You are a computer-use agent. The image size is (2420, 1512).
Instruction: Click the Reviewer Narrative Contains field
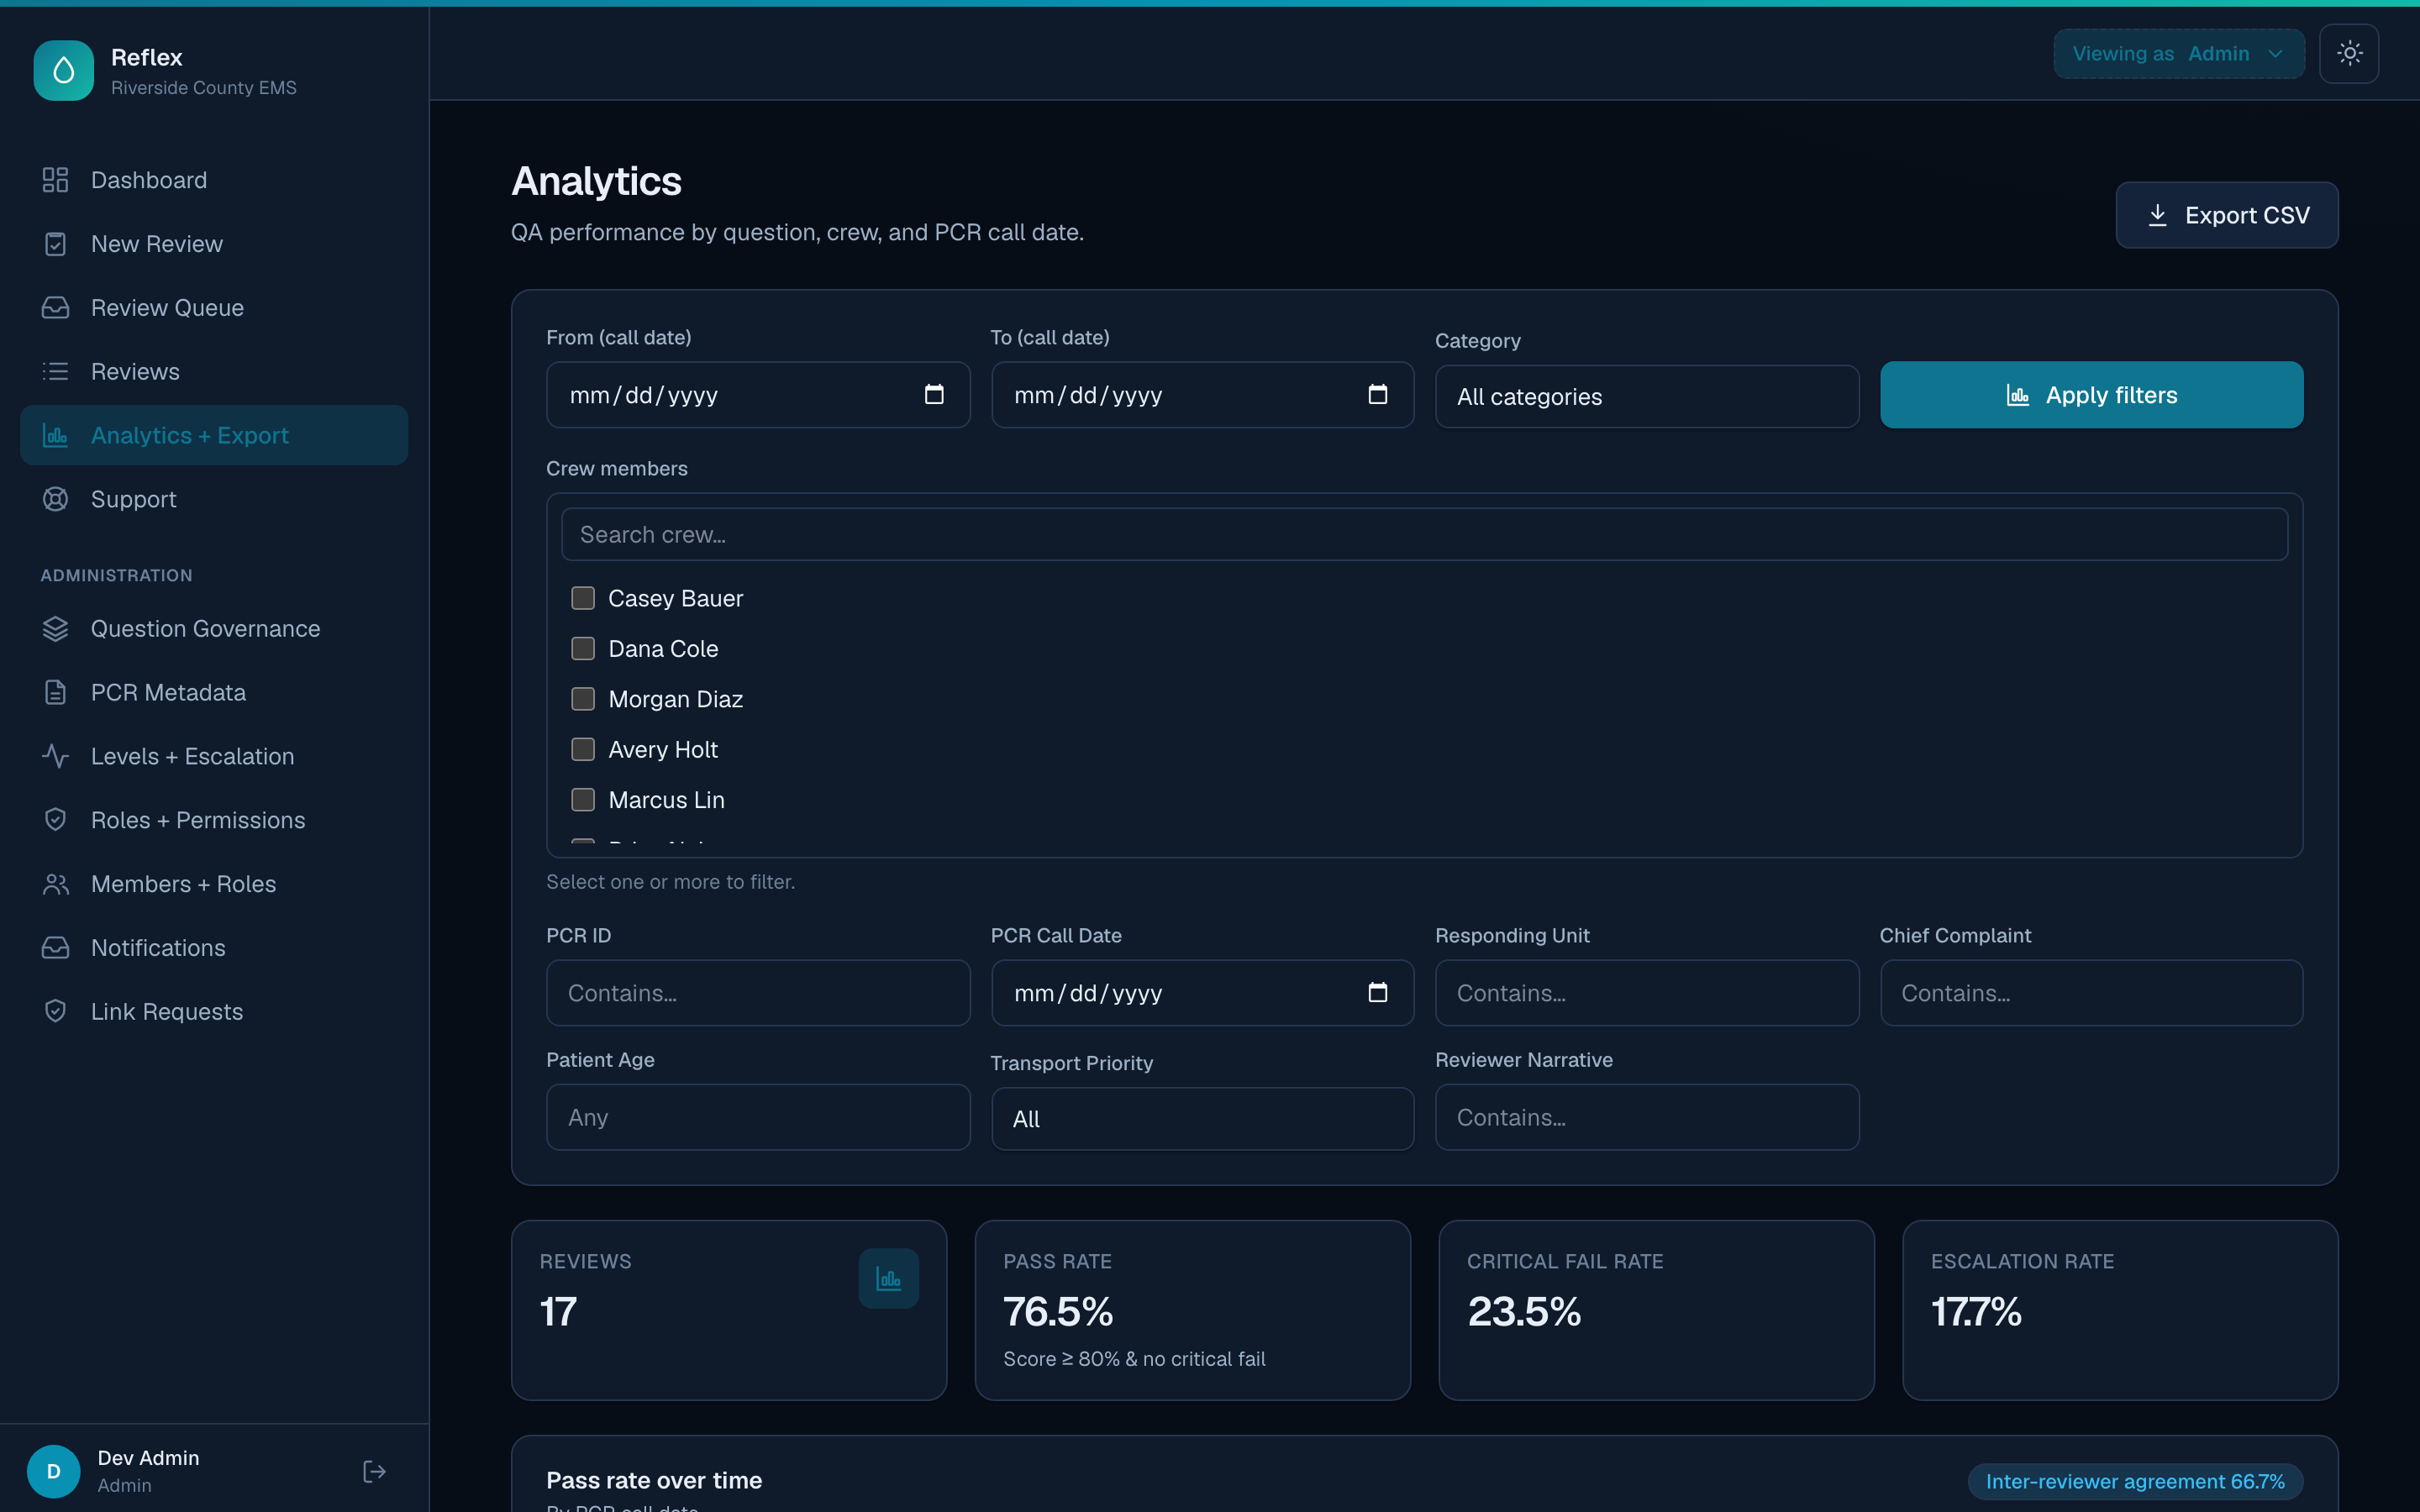click(1647, 1117)
